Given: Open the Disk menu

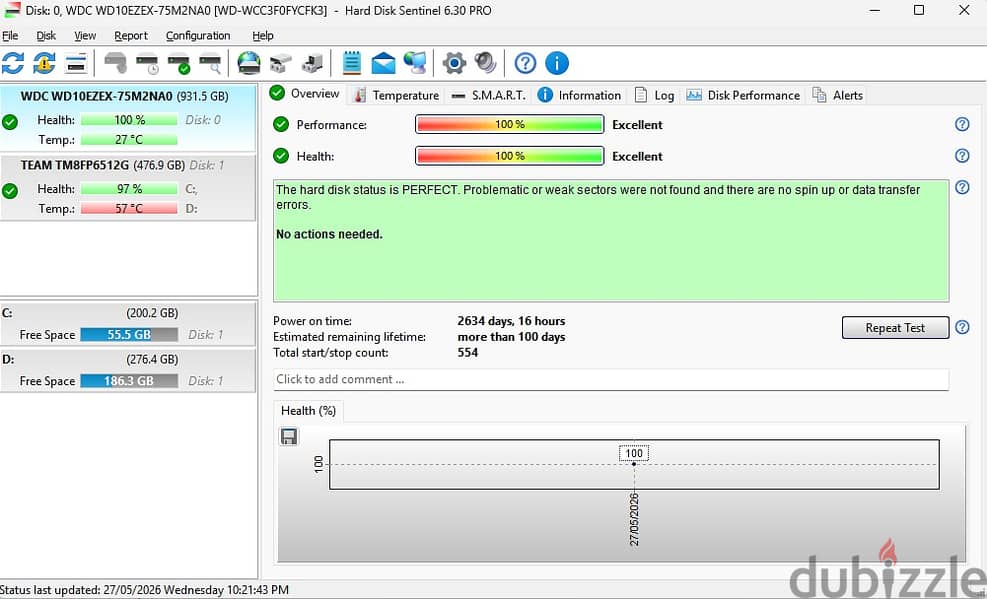Looking at the screenshot, I should [x=46, y=36].
